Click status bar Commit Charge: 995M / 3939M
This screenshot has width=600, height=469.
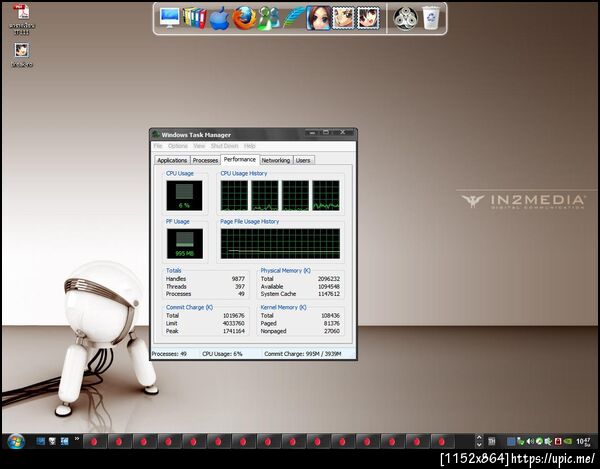click(303, 354)
